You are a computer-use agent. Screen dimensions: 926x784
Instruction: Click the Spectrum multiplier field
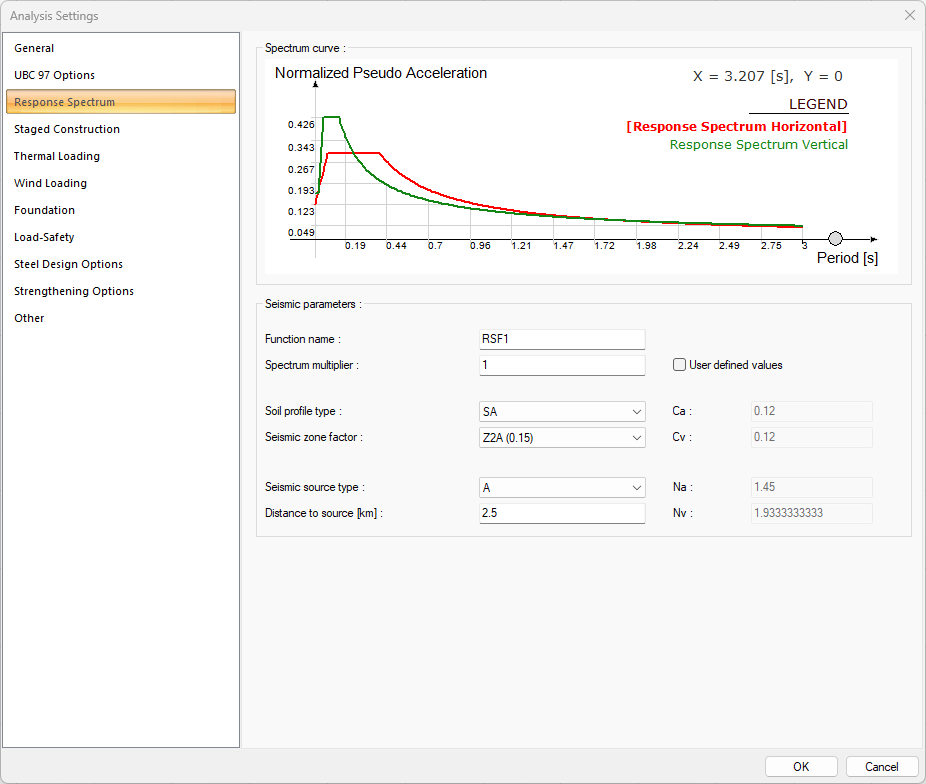(562, 365)
